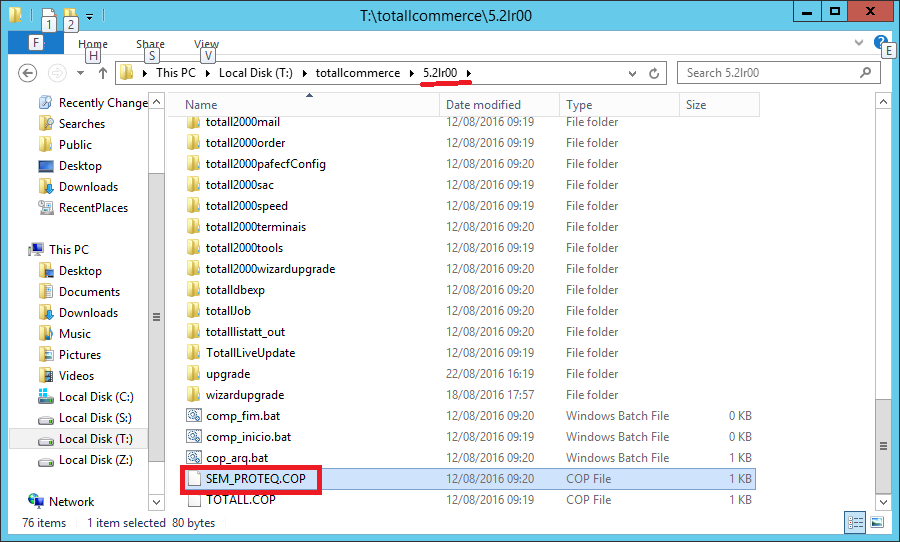The width and height of the screenshot is (900, 542).
Task: Click file list scrollbar down arrow
Action: pyautogui.click(x=883, y=502)
